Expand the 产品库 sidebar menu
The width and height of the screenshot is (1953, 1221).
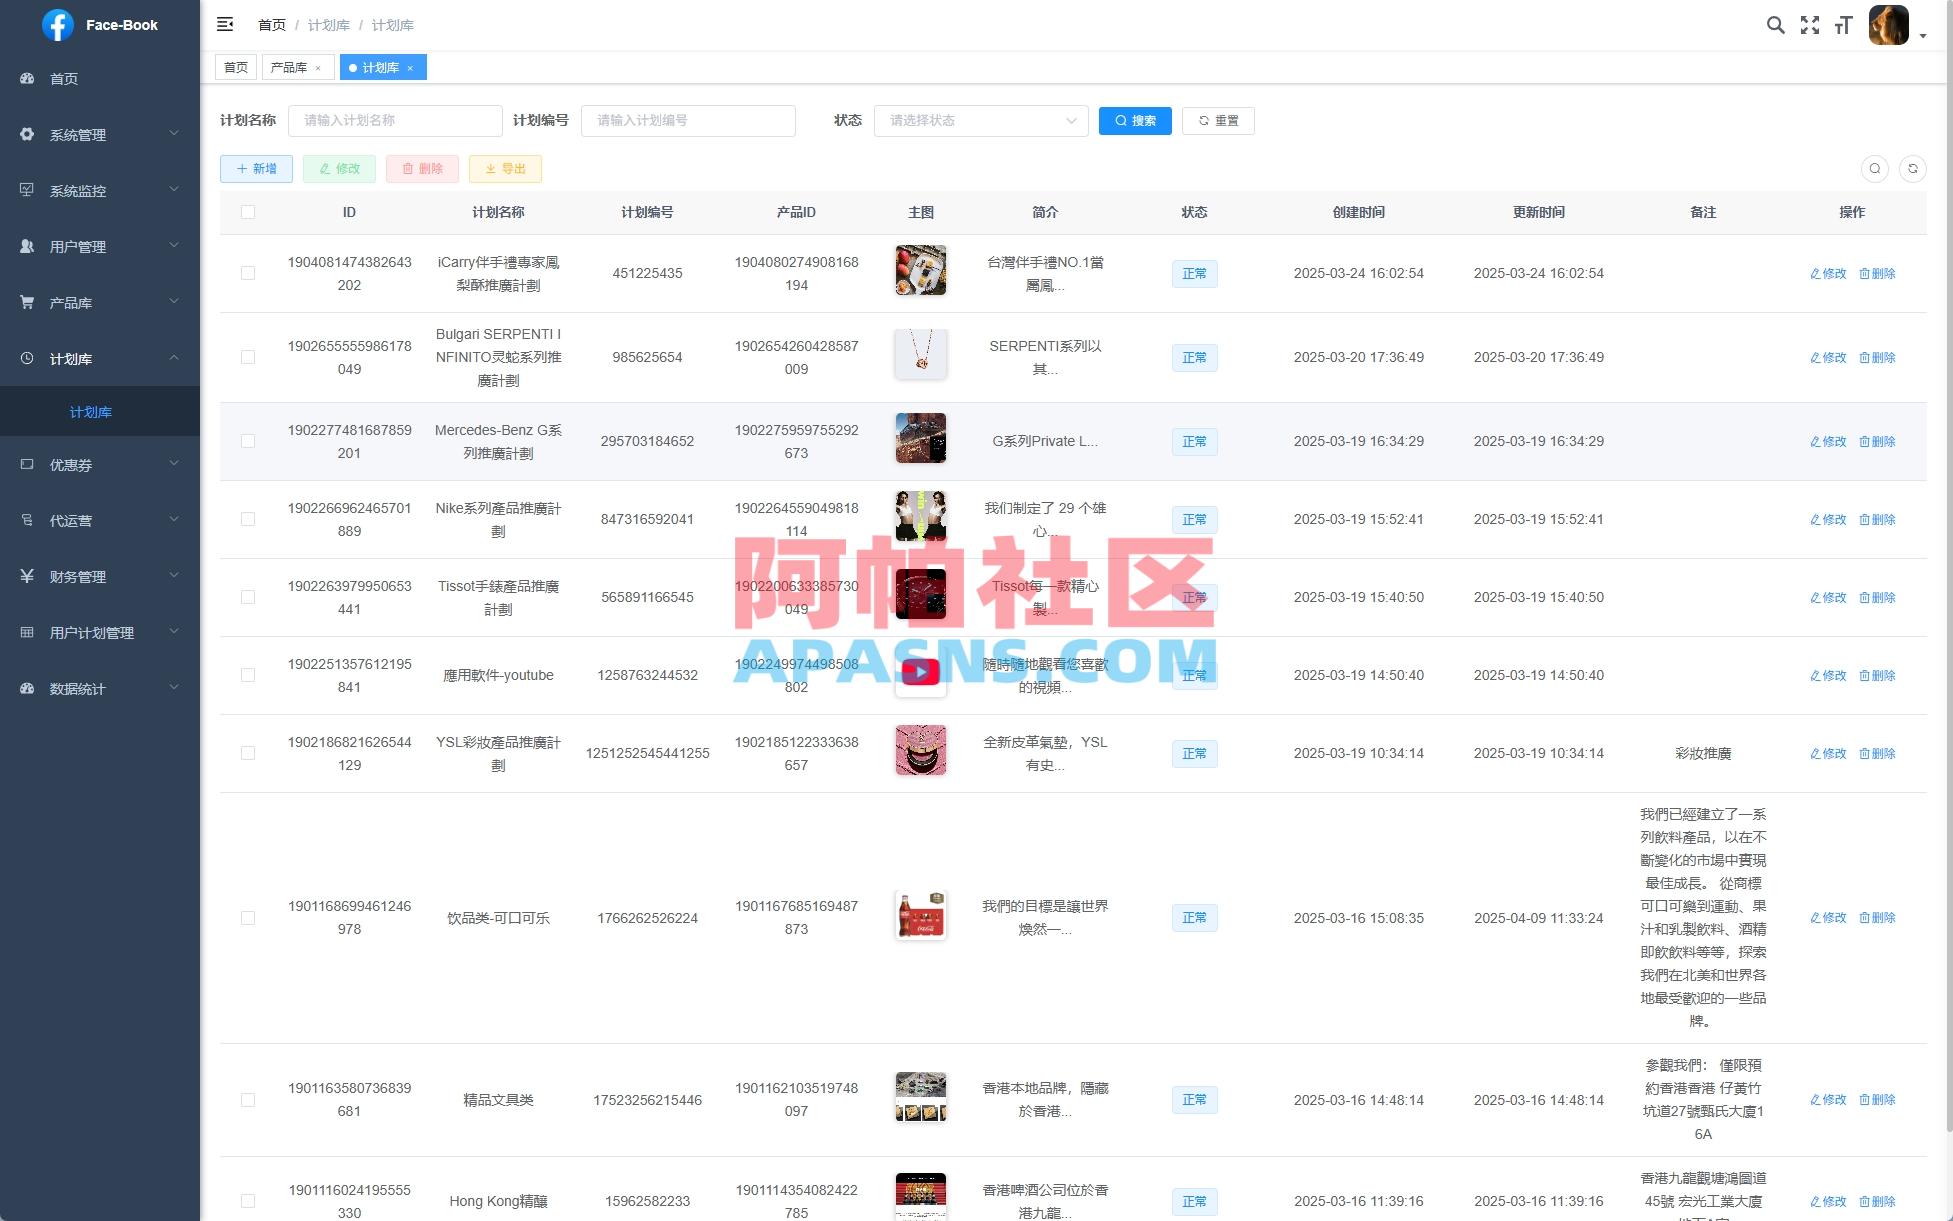click(100, 302)
